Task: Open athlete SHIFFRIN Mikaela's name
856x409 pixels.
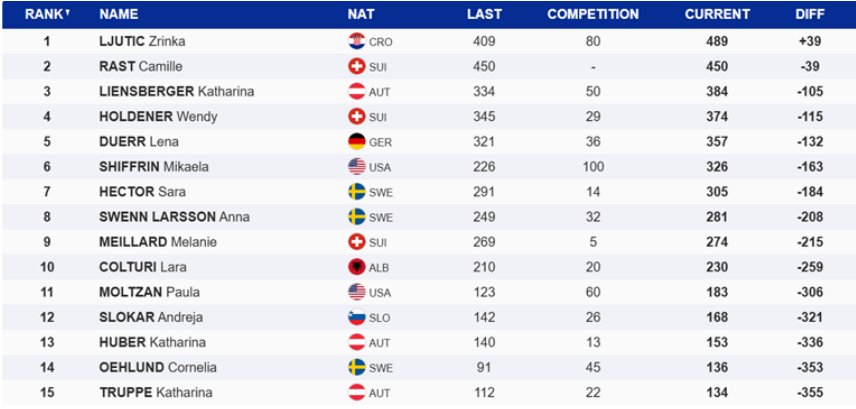Action: [153, 167]
